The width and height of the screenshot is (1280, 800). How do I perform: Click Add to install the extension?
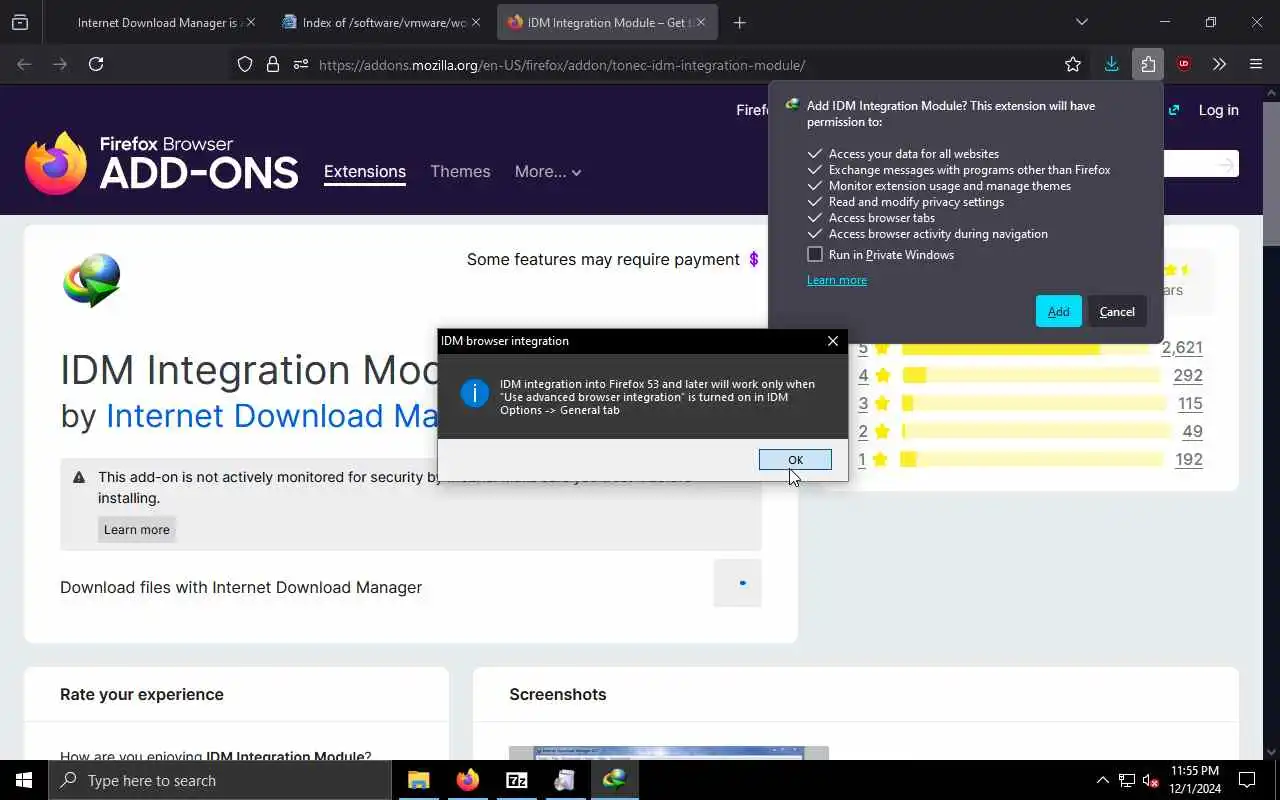pyautogui.click(x=1058, y=311)
